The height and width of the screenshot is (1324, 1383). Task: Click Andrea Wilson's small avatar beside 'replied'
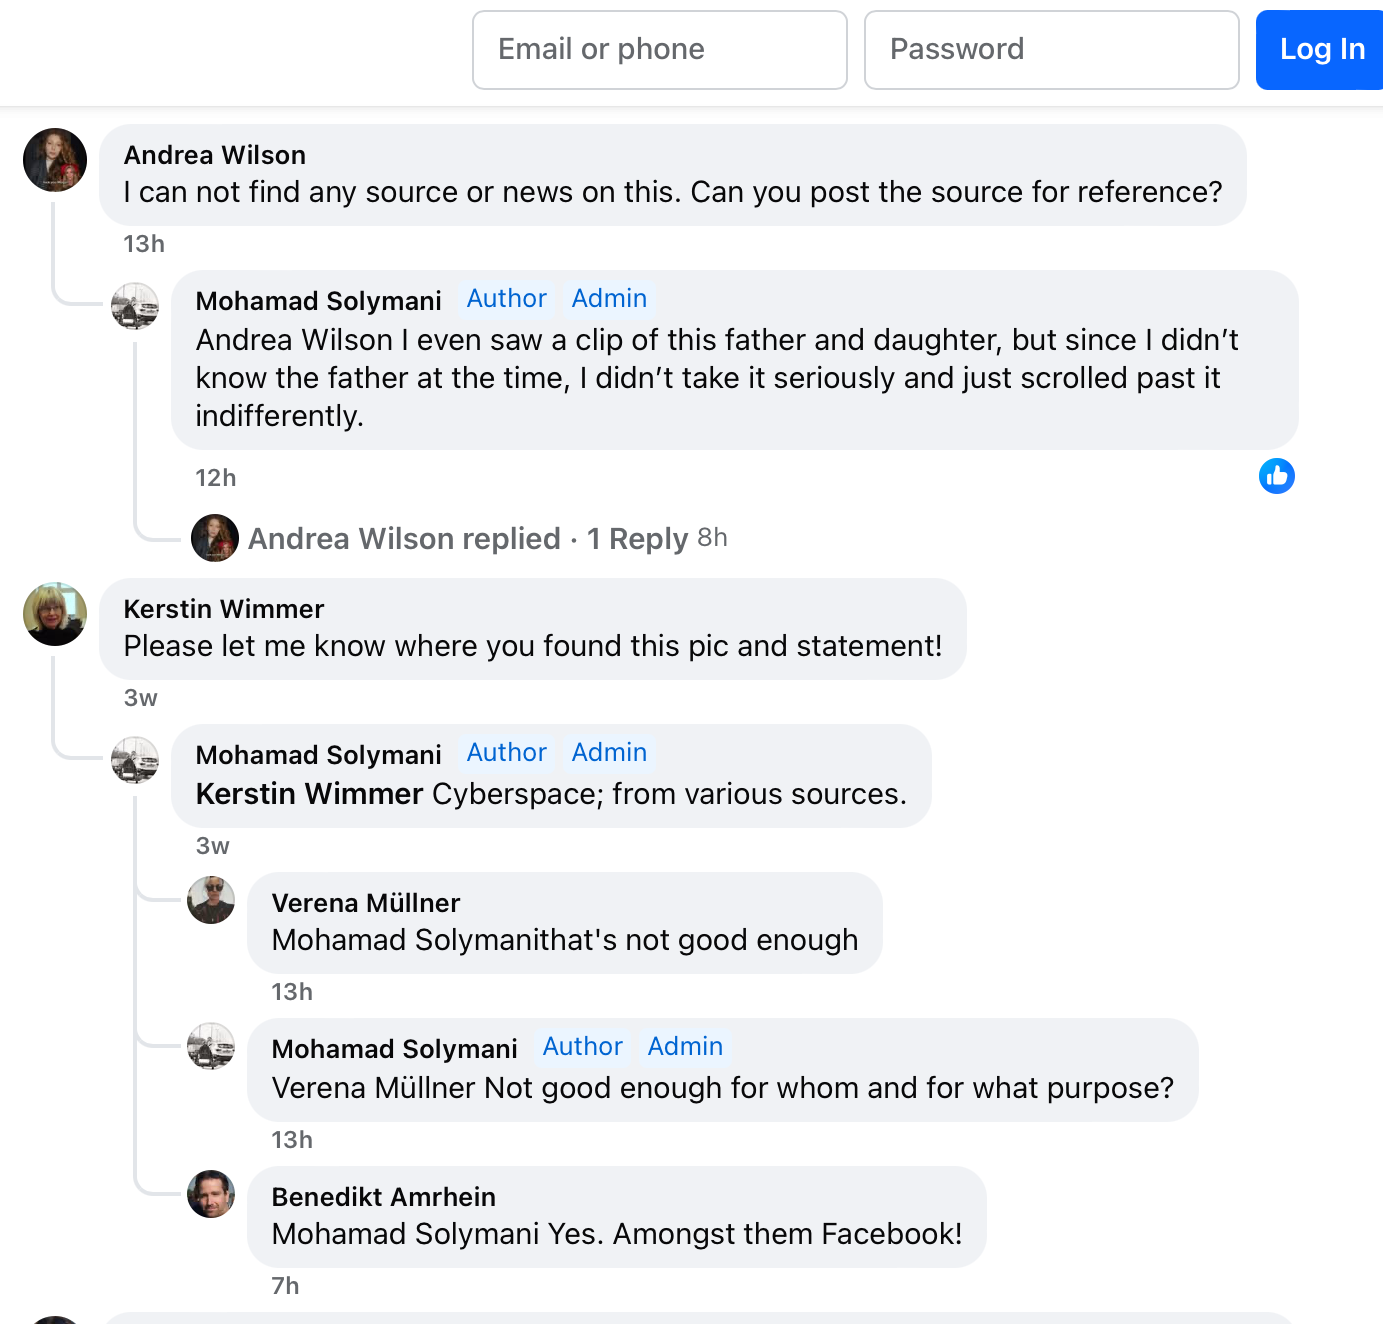[x=215, y=538]
